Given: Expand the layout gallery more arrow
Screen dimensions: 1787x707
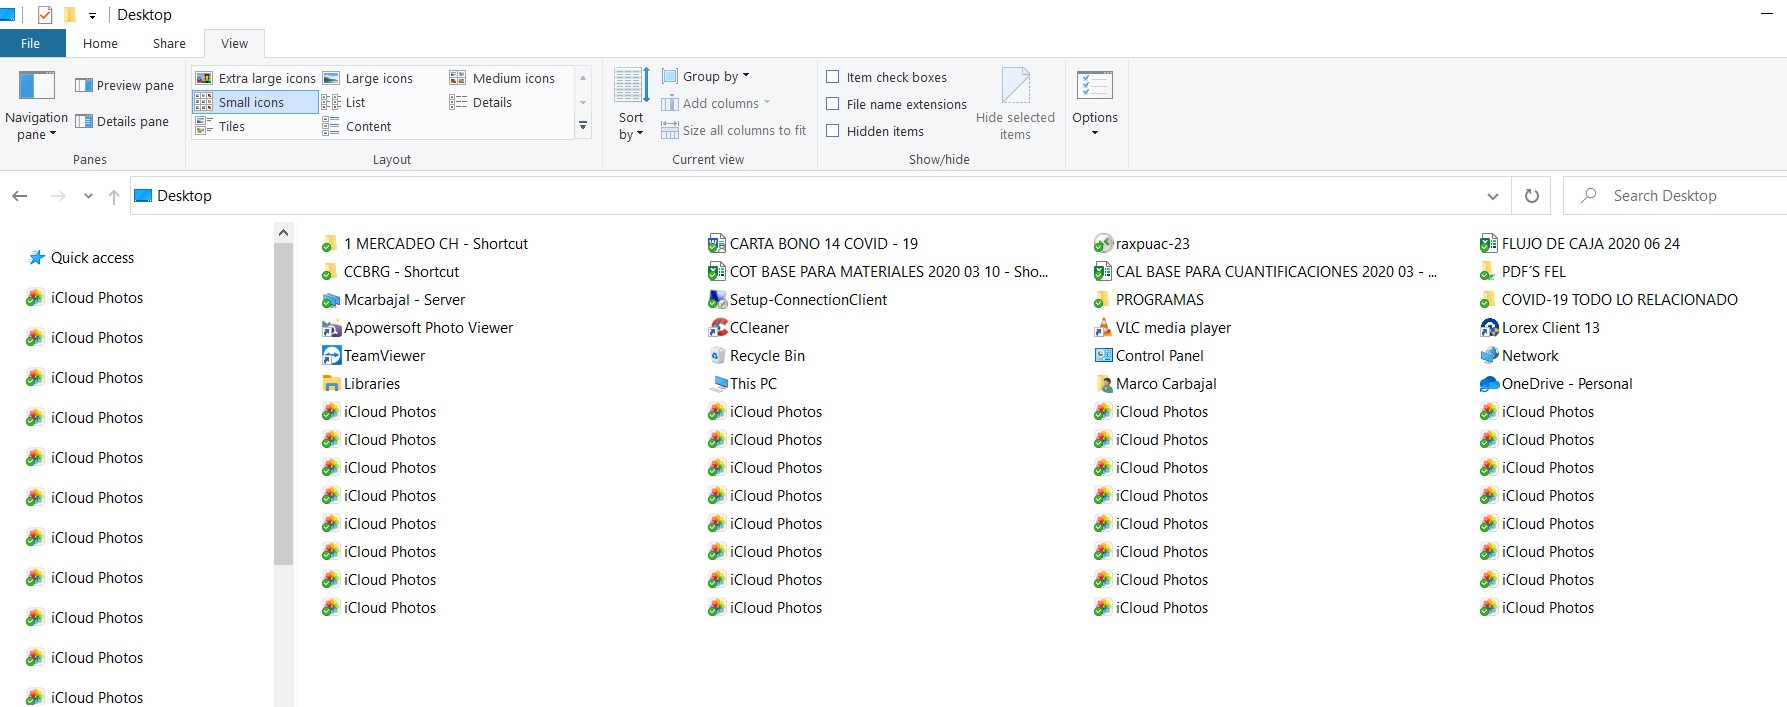Looking at the screenshot, I should coord(583,126).
